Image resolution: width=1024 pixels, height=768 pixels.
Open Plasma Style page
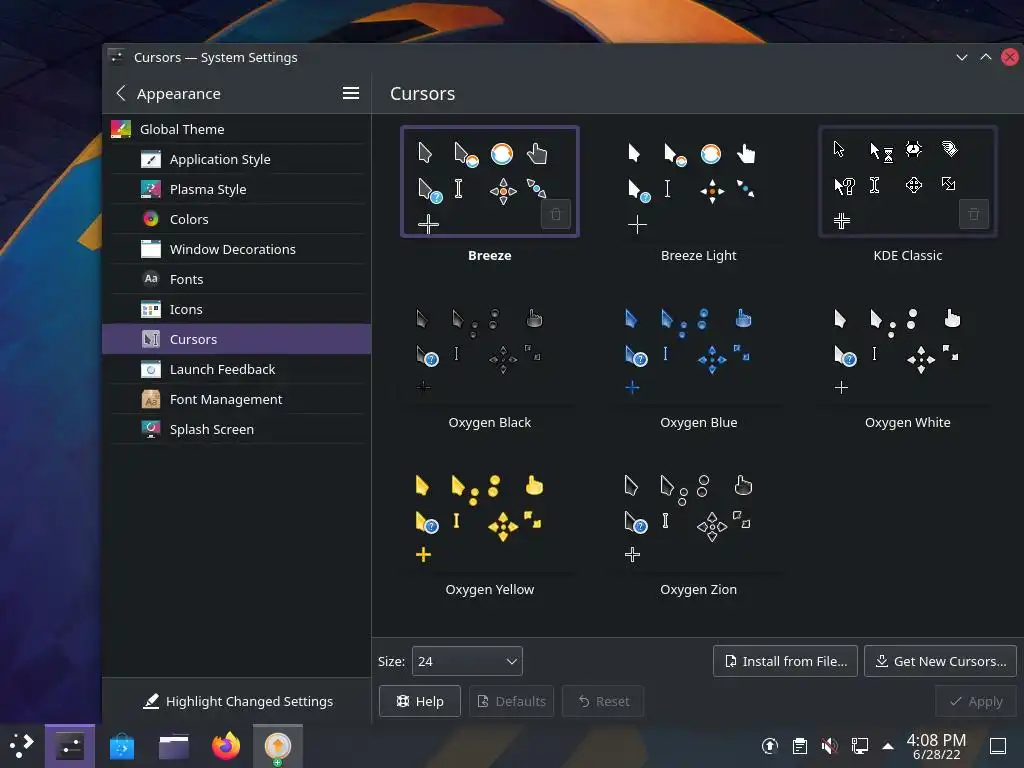236,189
